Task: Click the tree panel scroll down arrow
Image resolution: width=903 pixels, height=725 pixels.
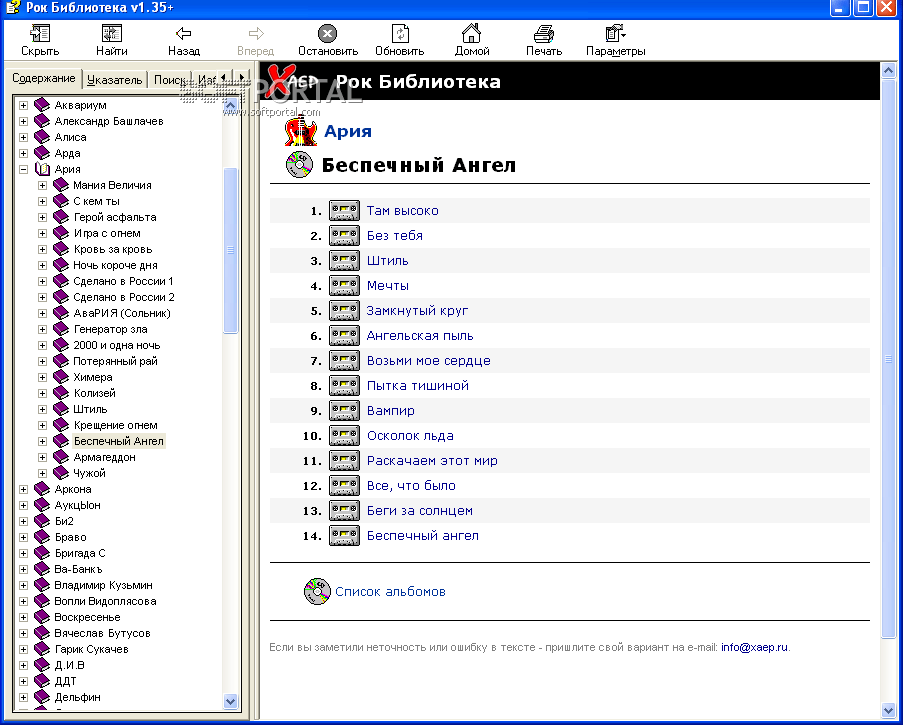Action: point(230,701)
